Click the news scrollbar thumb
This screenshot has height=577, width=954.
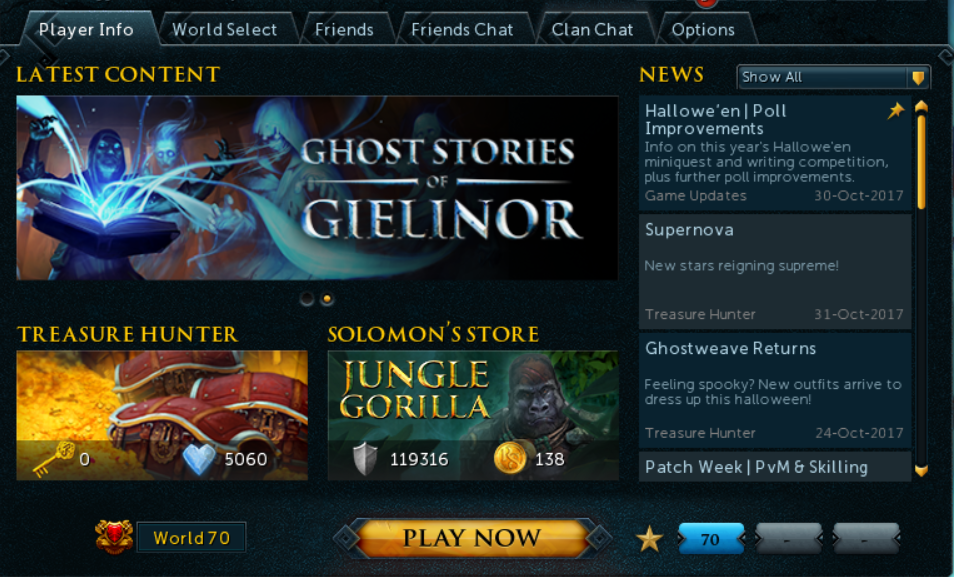921,161
